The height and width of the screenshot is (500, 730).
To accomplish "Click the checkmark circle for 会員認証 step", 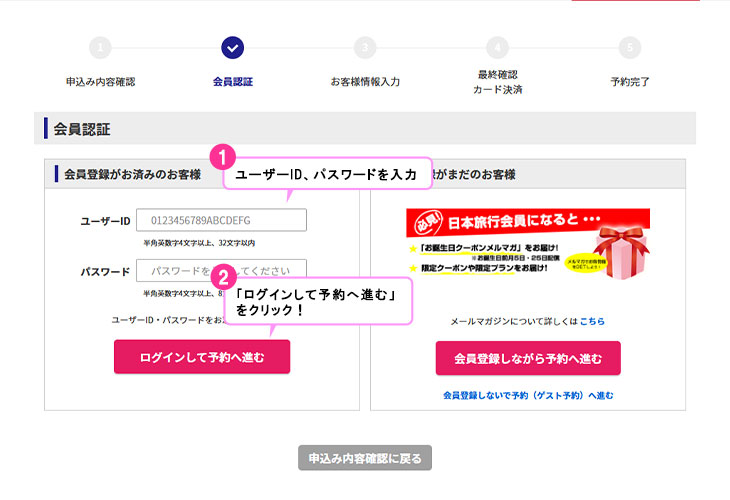I will coord(232,48).
